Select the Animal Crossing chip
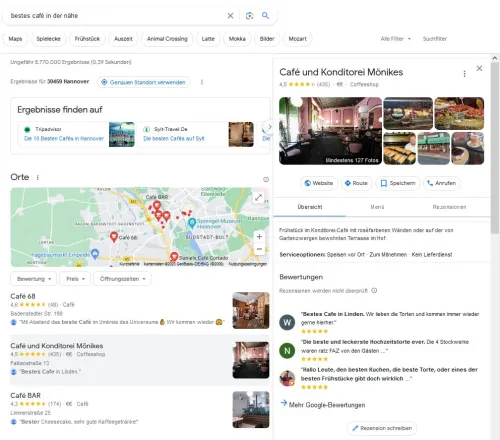 point(167,39)
